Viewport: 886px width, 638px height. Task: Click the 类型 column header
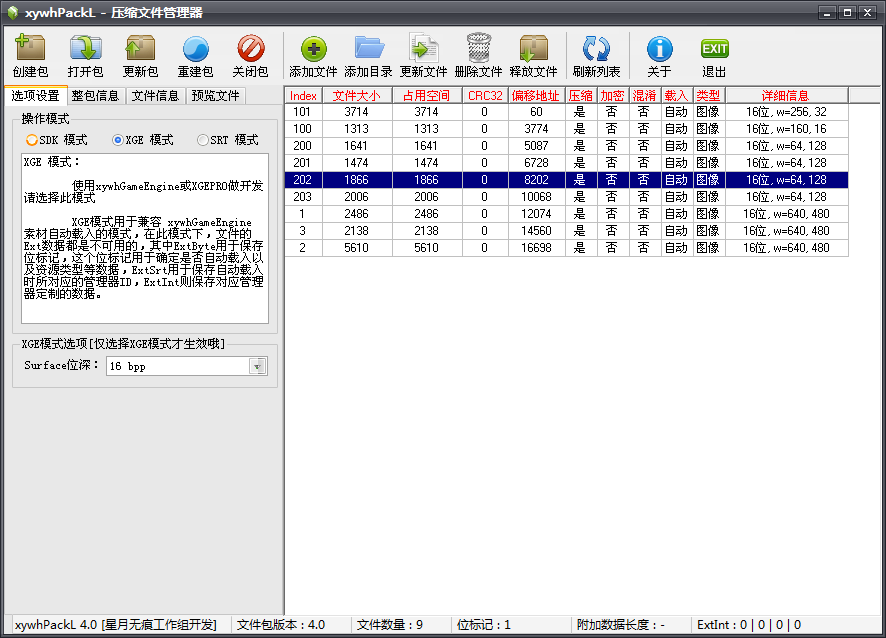tap(709, 96)
